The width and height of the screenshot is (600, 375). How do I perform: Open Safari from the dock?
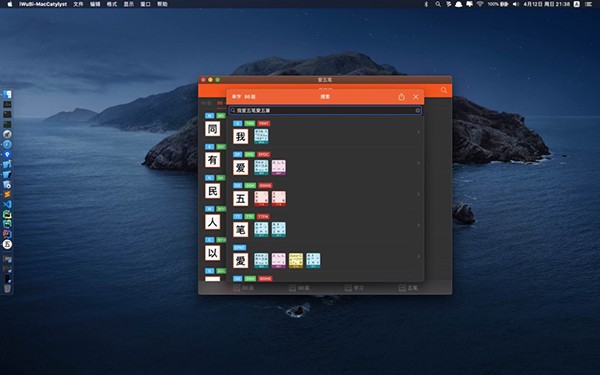[x=7, y=144]
